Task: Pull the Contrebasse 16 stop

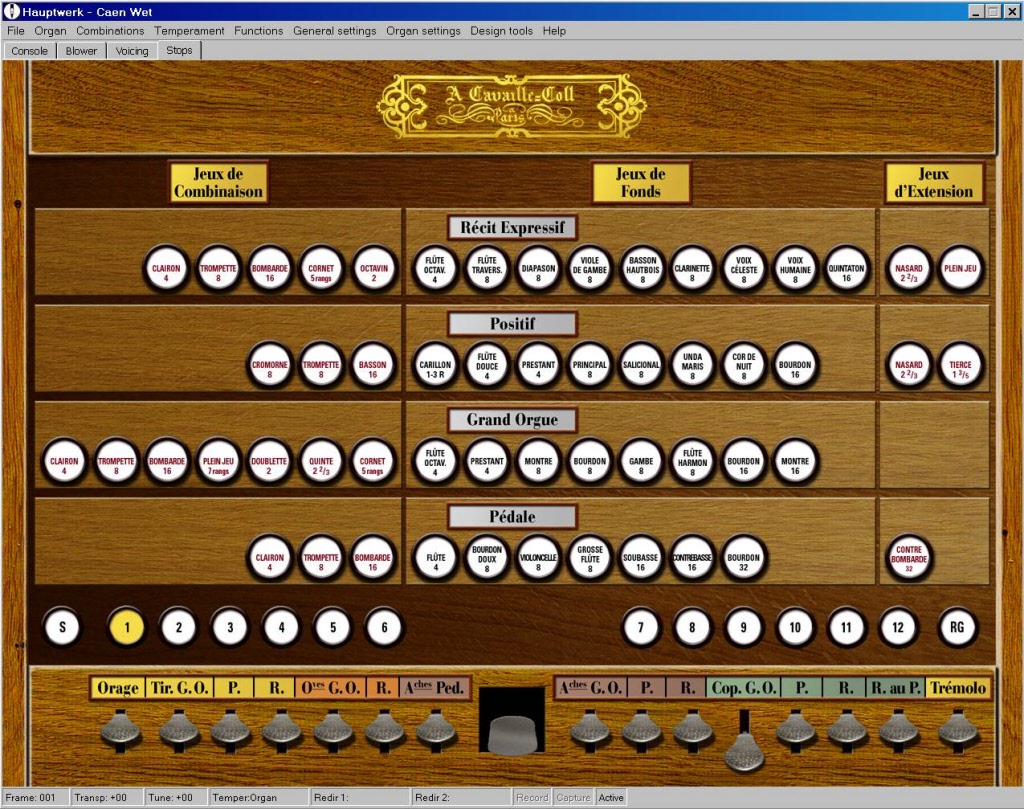Action: [692, 558]
